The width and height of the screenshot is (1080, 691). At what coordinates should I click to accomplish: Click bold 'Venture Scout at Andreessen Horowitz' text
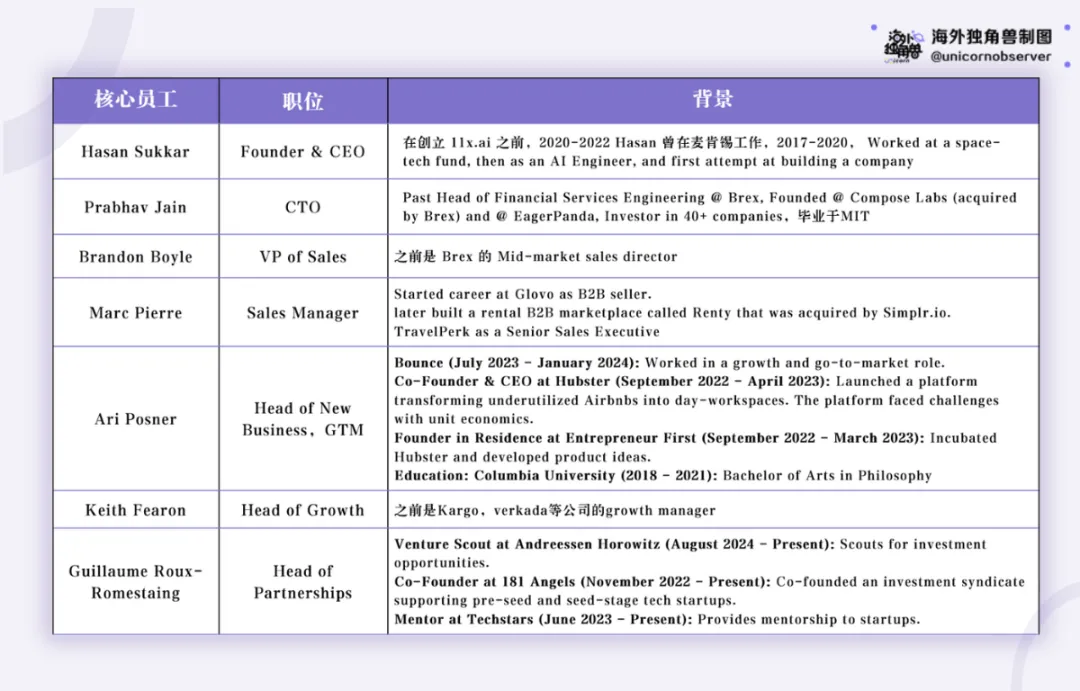click(x=527, y=544)
